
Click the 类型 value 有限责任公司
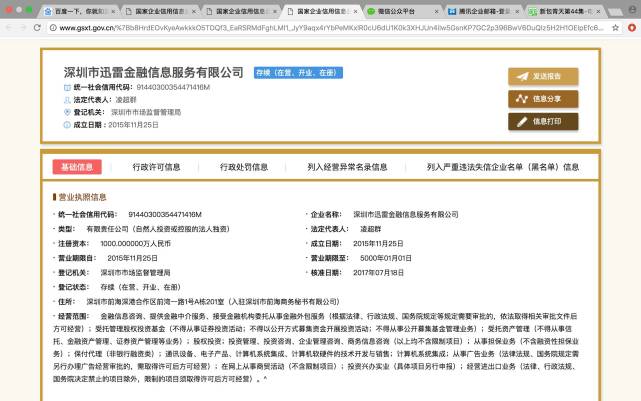158,229
